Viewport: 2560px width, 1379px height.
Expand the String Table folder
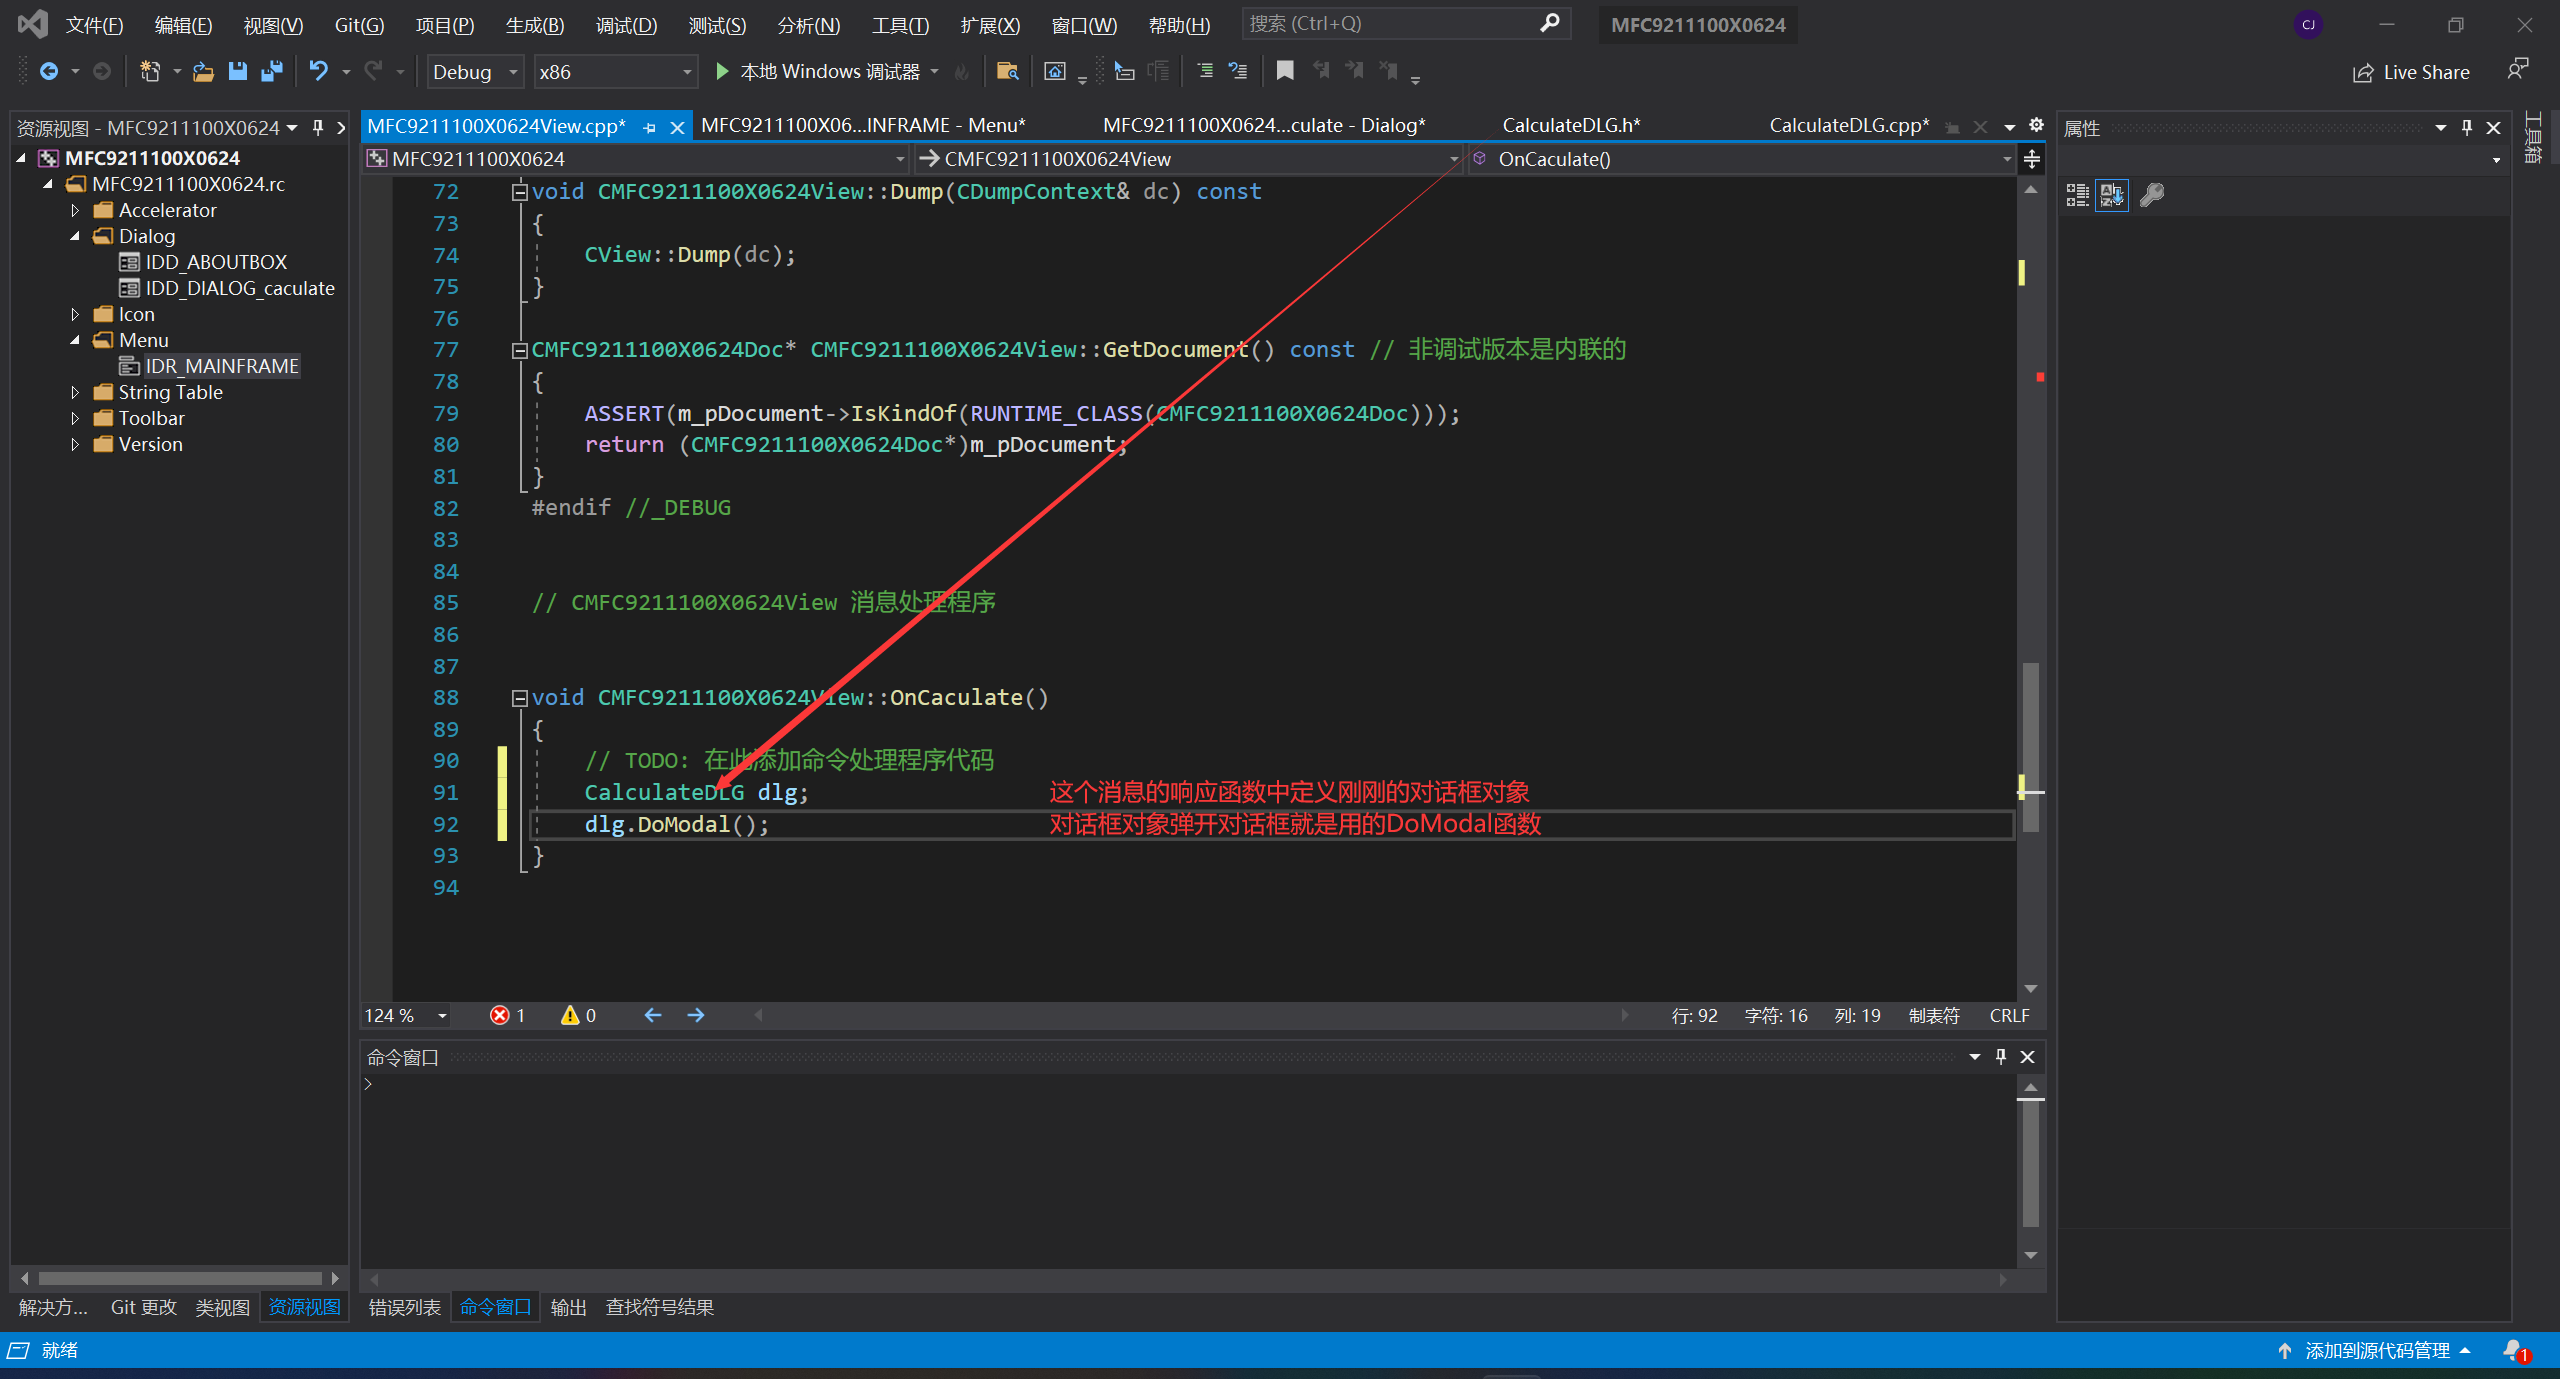(x=75, y=392)
